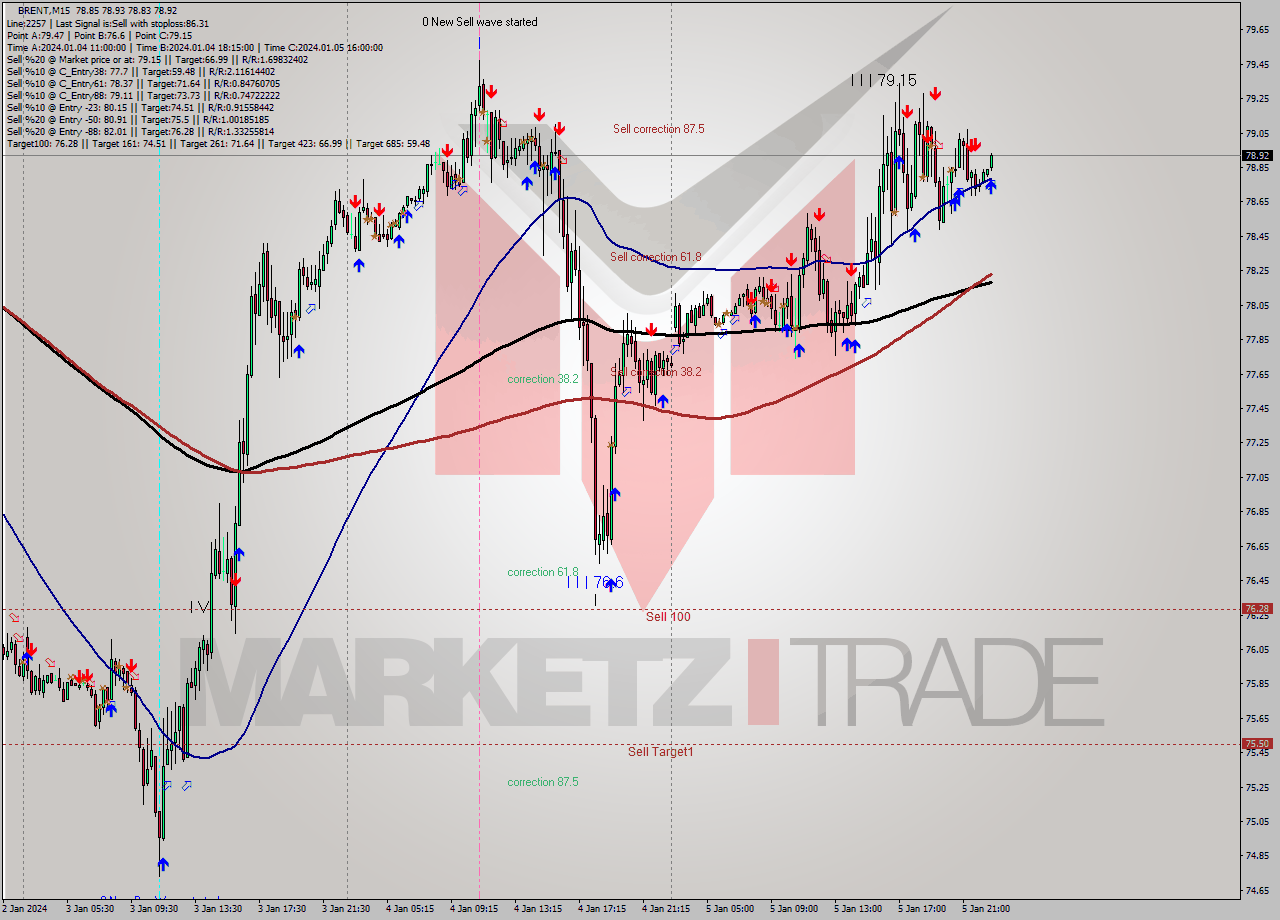This screenshot has height=920, width=1280.
Task: Click '4 Jan 21:15' on the time axis
Action: tap(666, 909)
